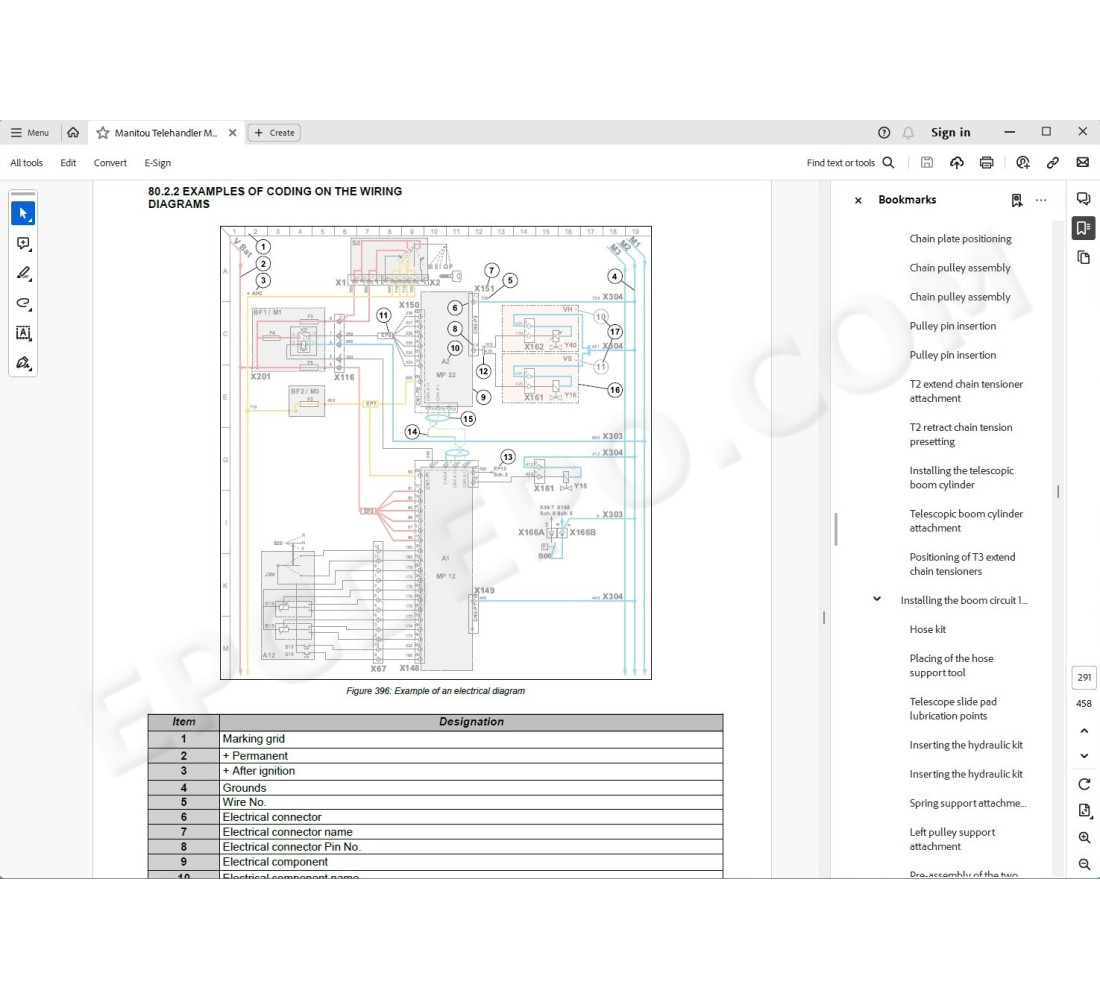Go to next page arrow
The image size is (1100, 1000).
pos(1084,756)
